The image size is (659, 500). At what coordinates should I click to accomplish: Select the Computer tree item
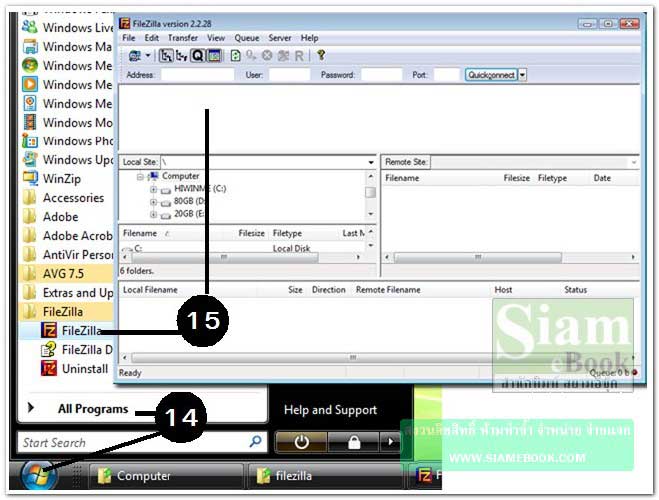click(180, 176)
